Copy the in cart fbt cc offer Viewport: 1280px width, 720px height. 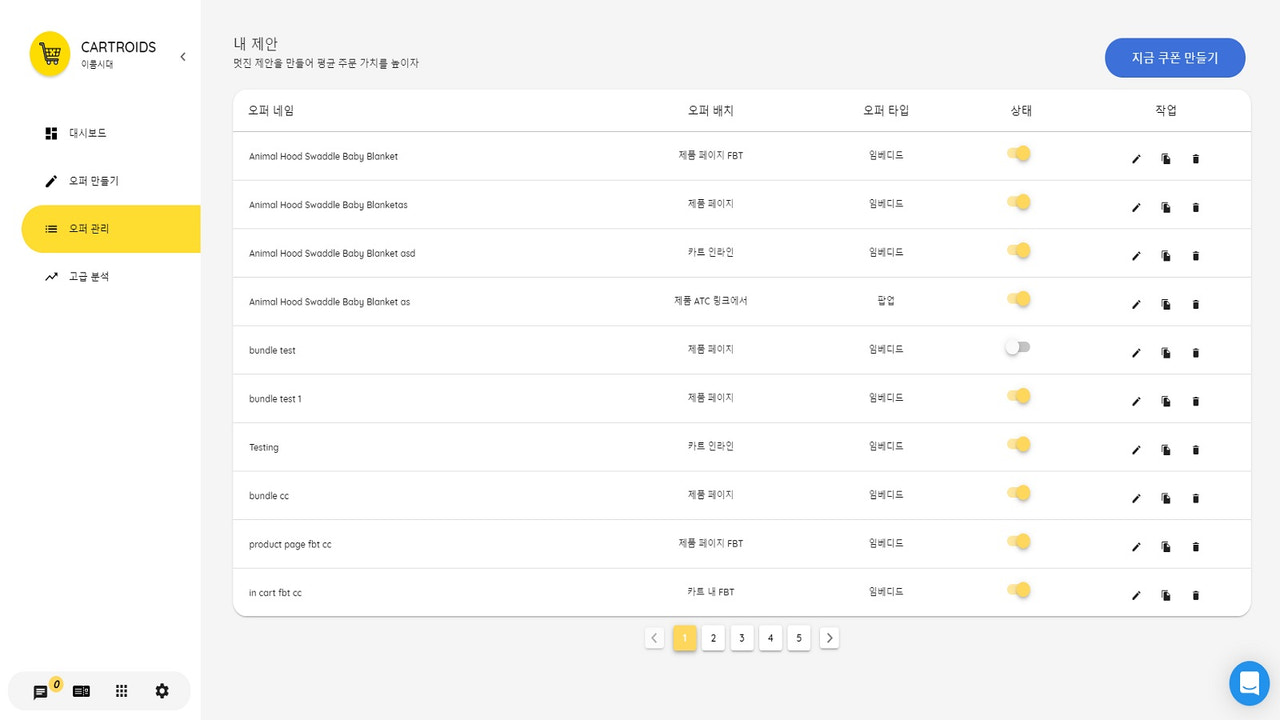point(1166,596)
